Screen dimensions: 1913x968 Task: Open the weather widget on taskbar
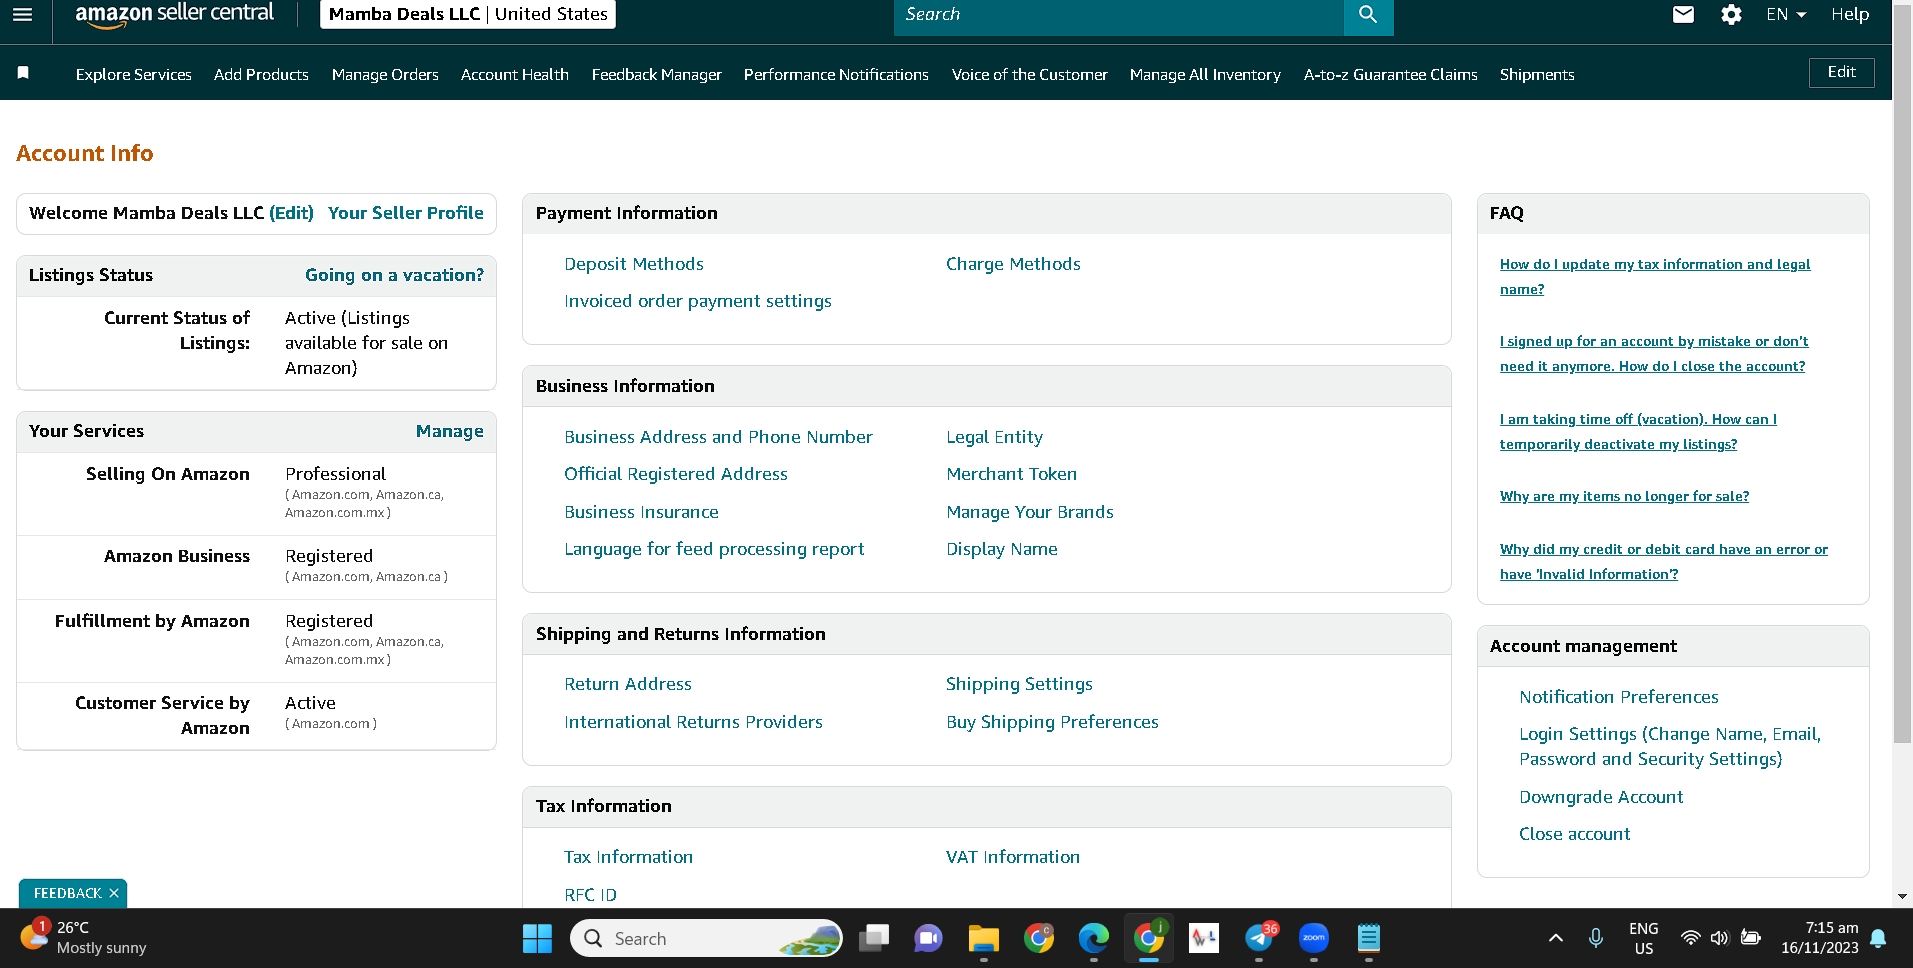point(84,938)
